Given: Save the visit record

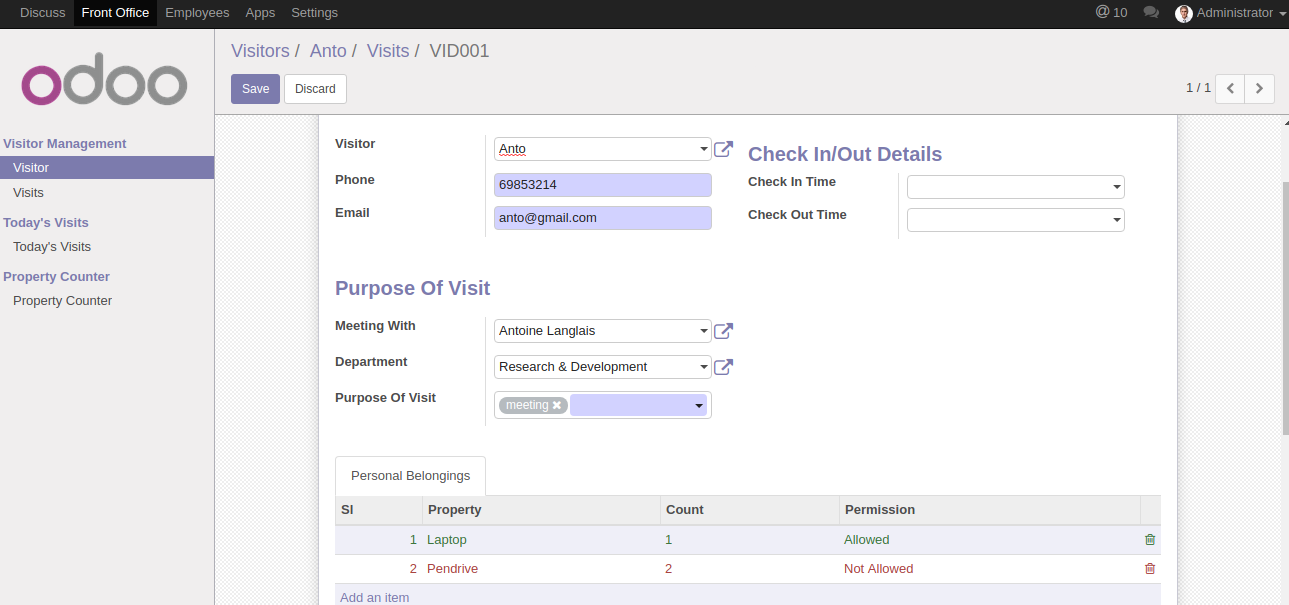Looking at the screenshot, I should 255,89.
